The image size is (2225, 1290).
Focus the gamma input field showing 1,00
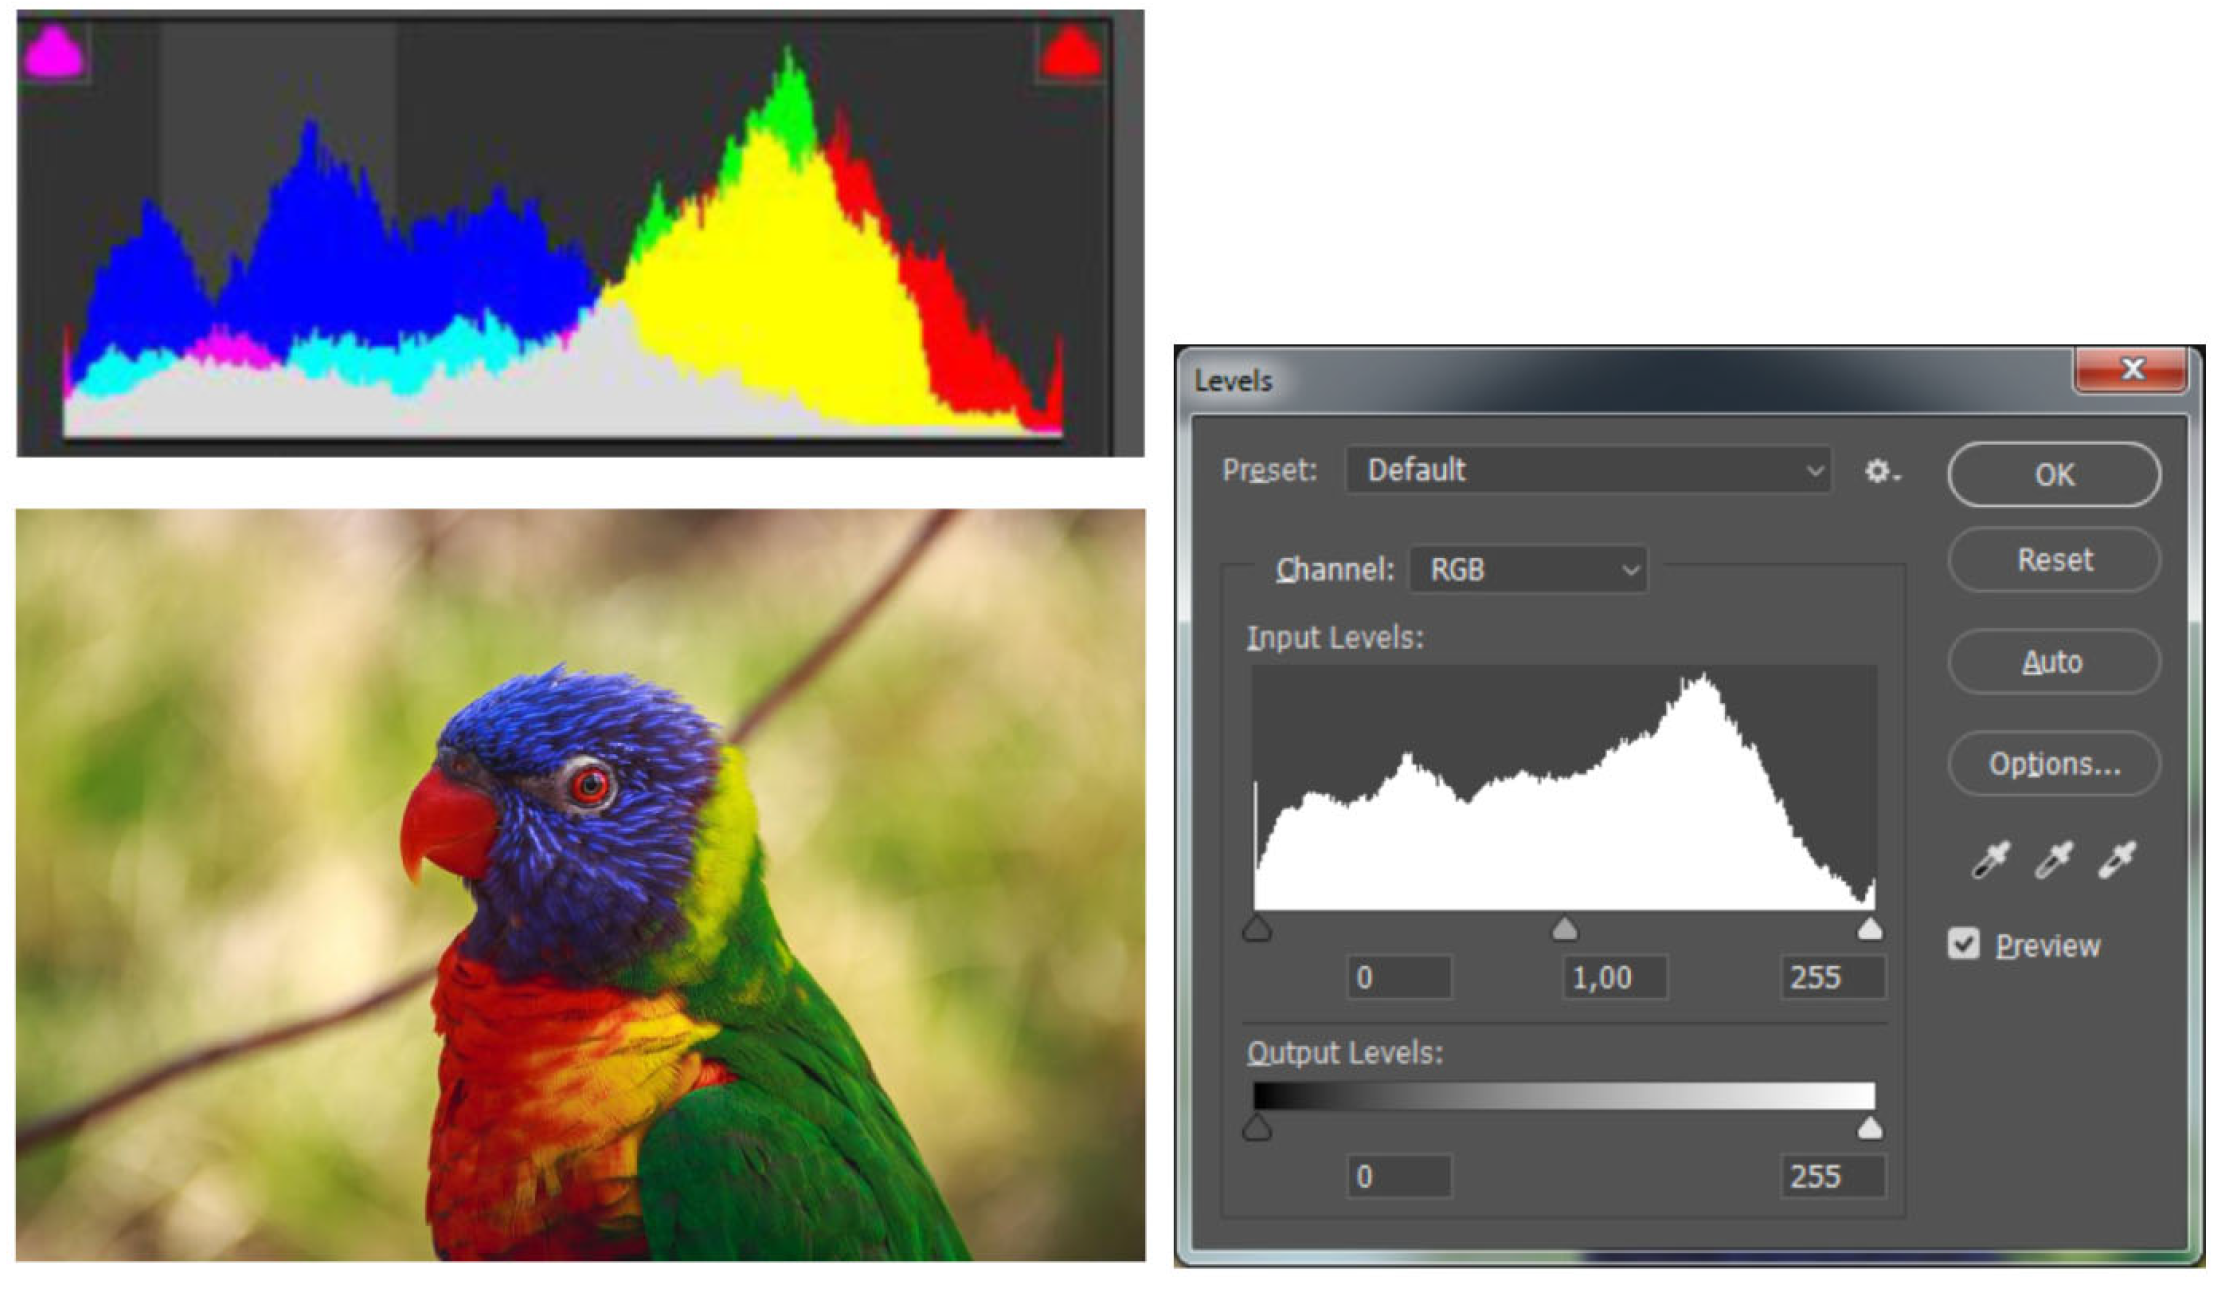1613,977
